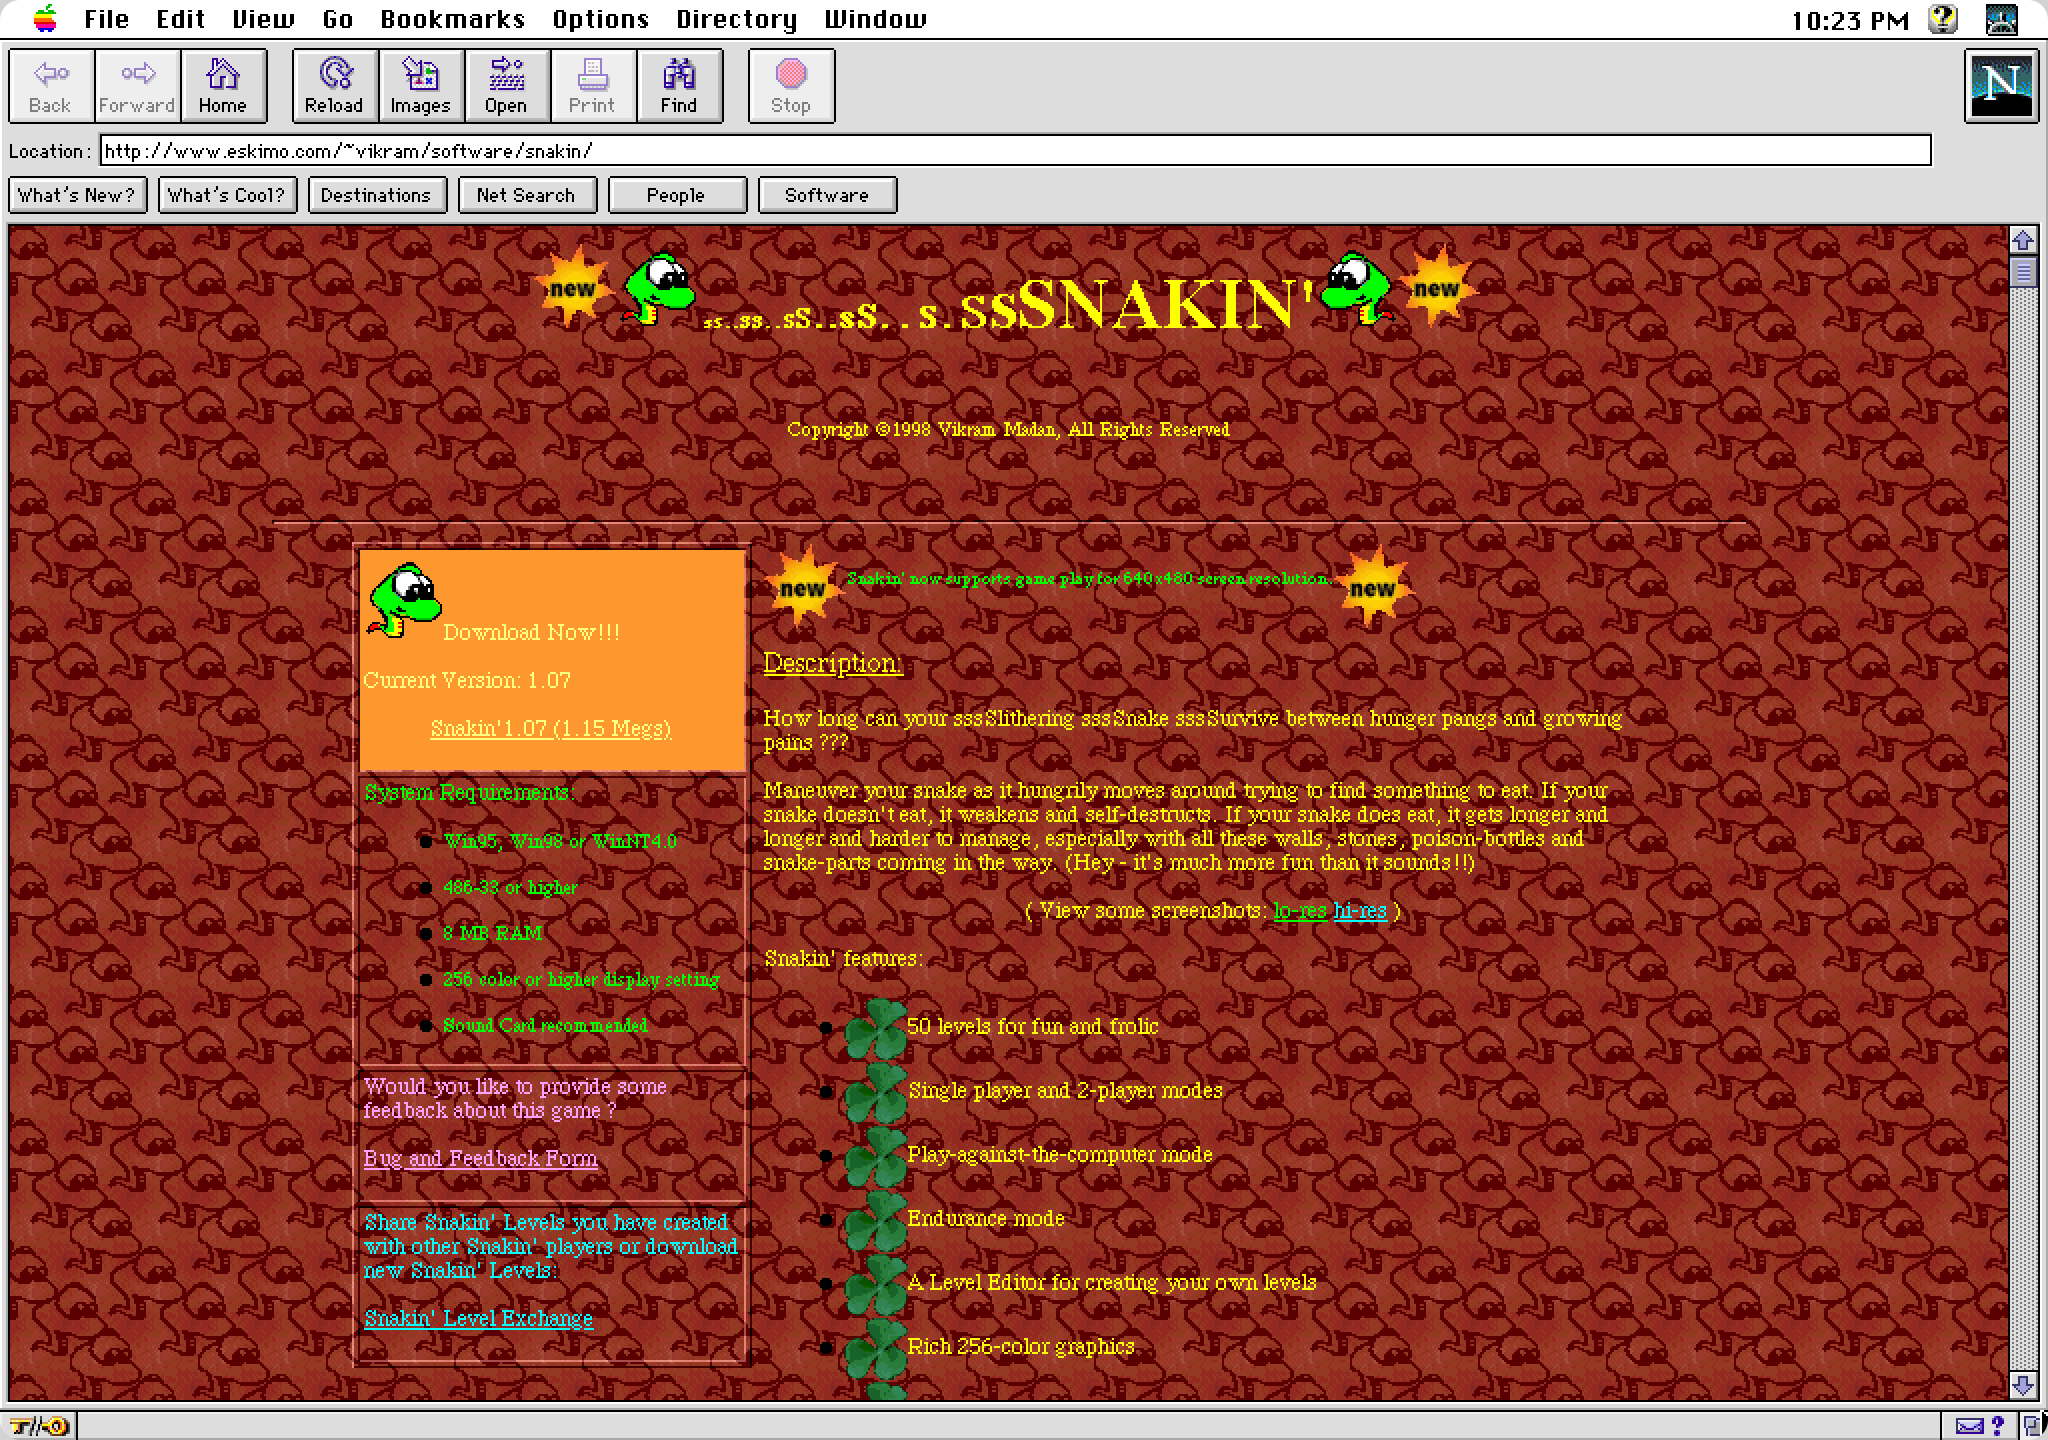Click the What's Cool? button
This screenshot has height=1440, width=2048.
(x=227, y=195)
